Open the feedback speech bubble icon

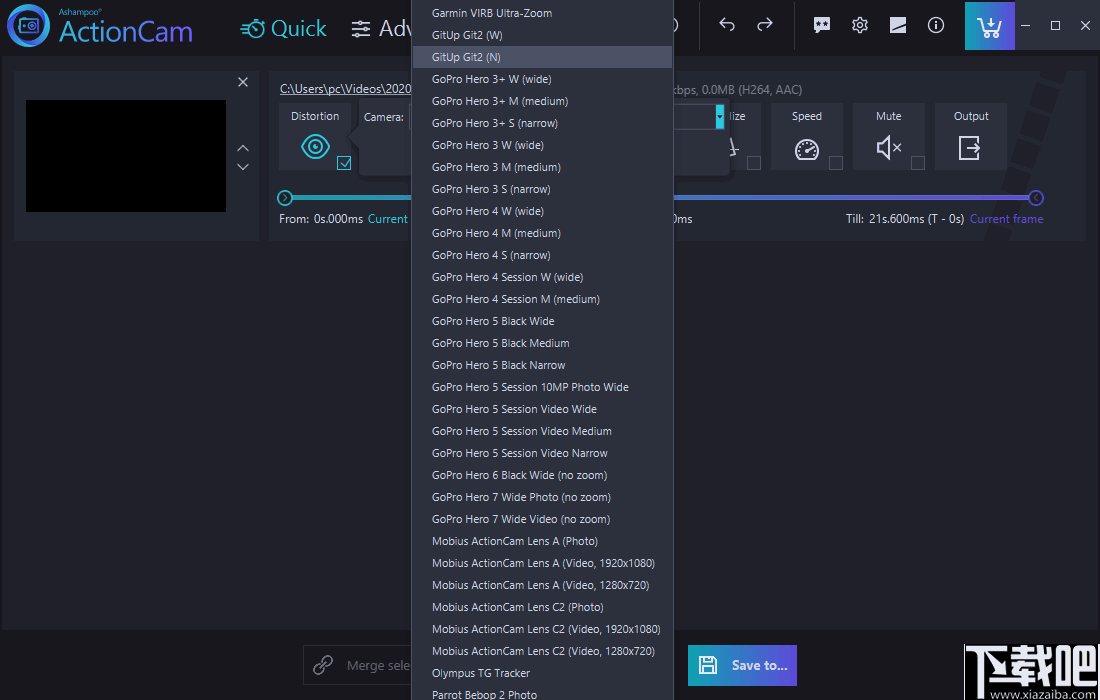[x=821, y=25]
